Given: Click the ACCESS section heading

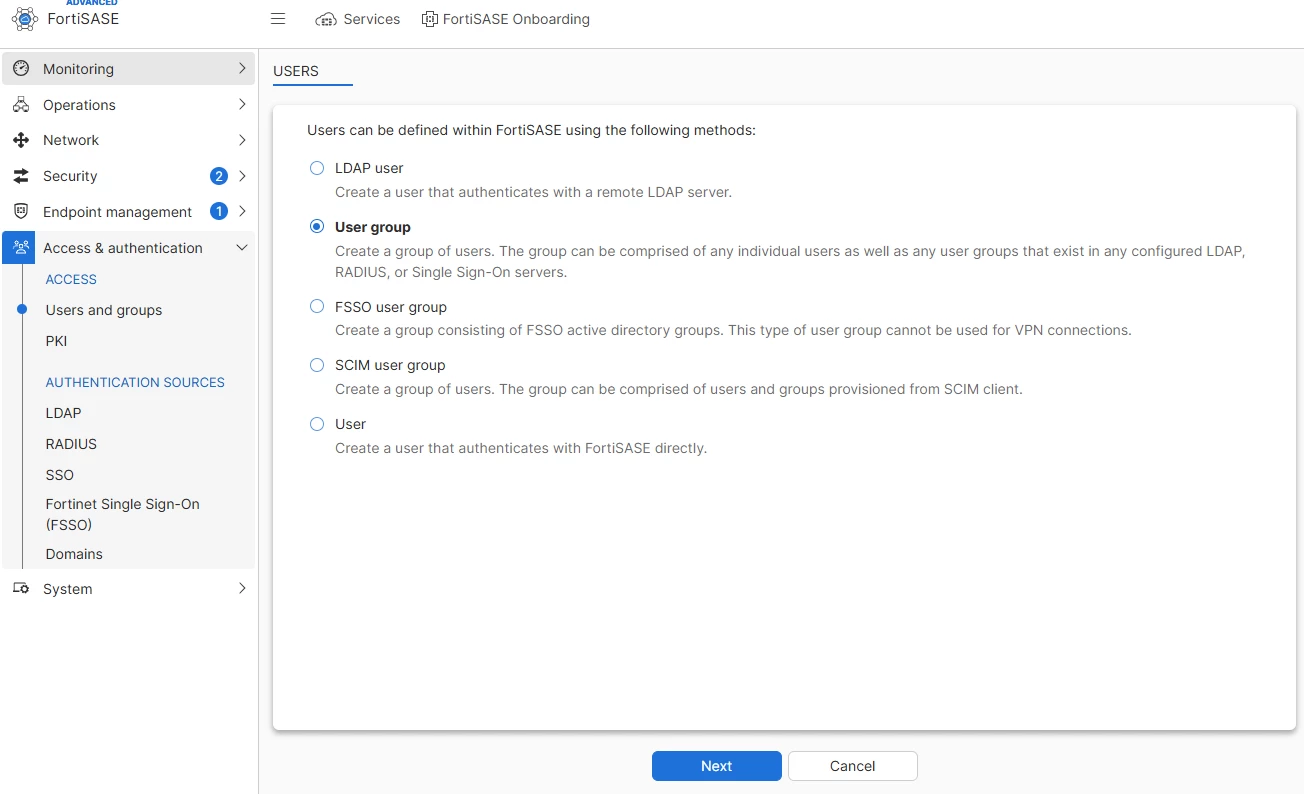Looking at the screenshot, I should click(71, 279).
